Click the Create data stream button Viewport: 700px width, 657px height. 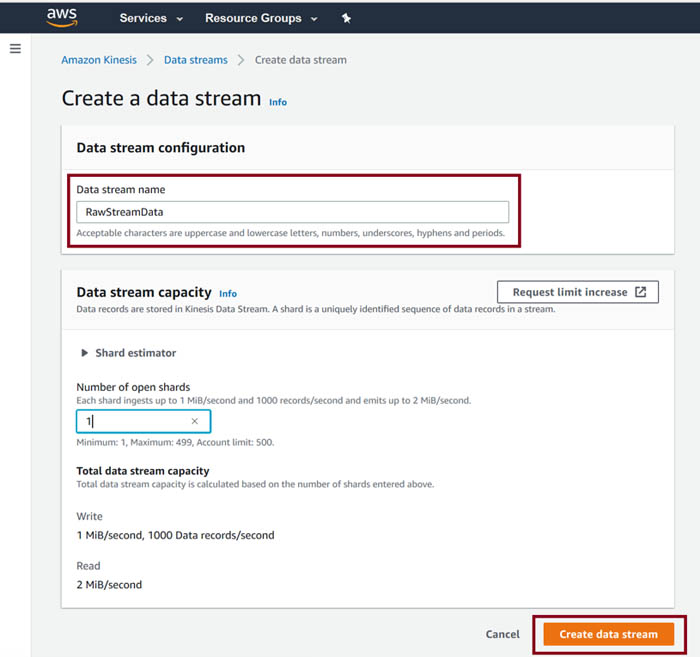tap(608, 634)
